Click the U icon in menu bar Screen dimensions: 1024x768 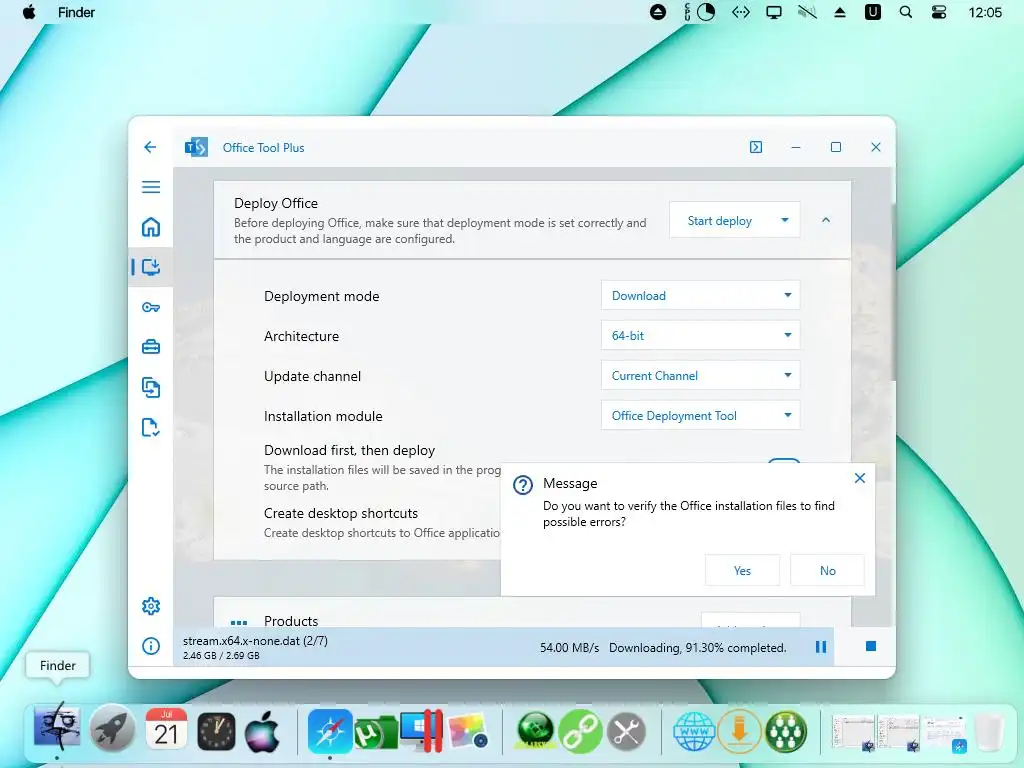coord(872,12)
